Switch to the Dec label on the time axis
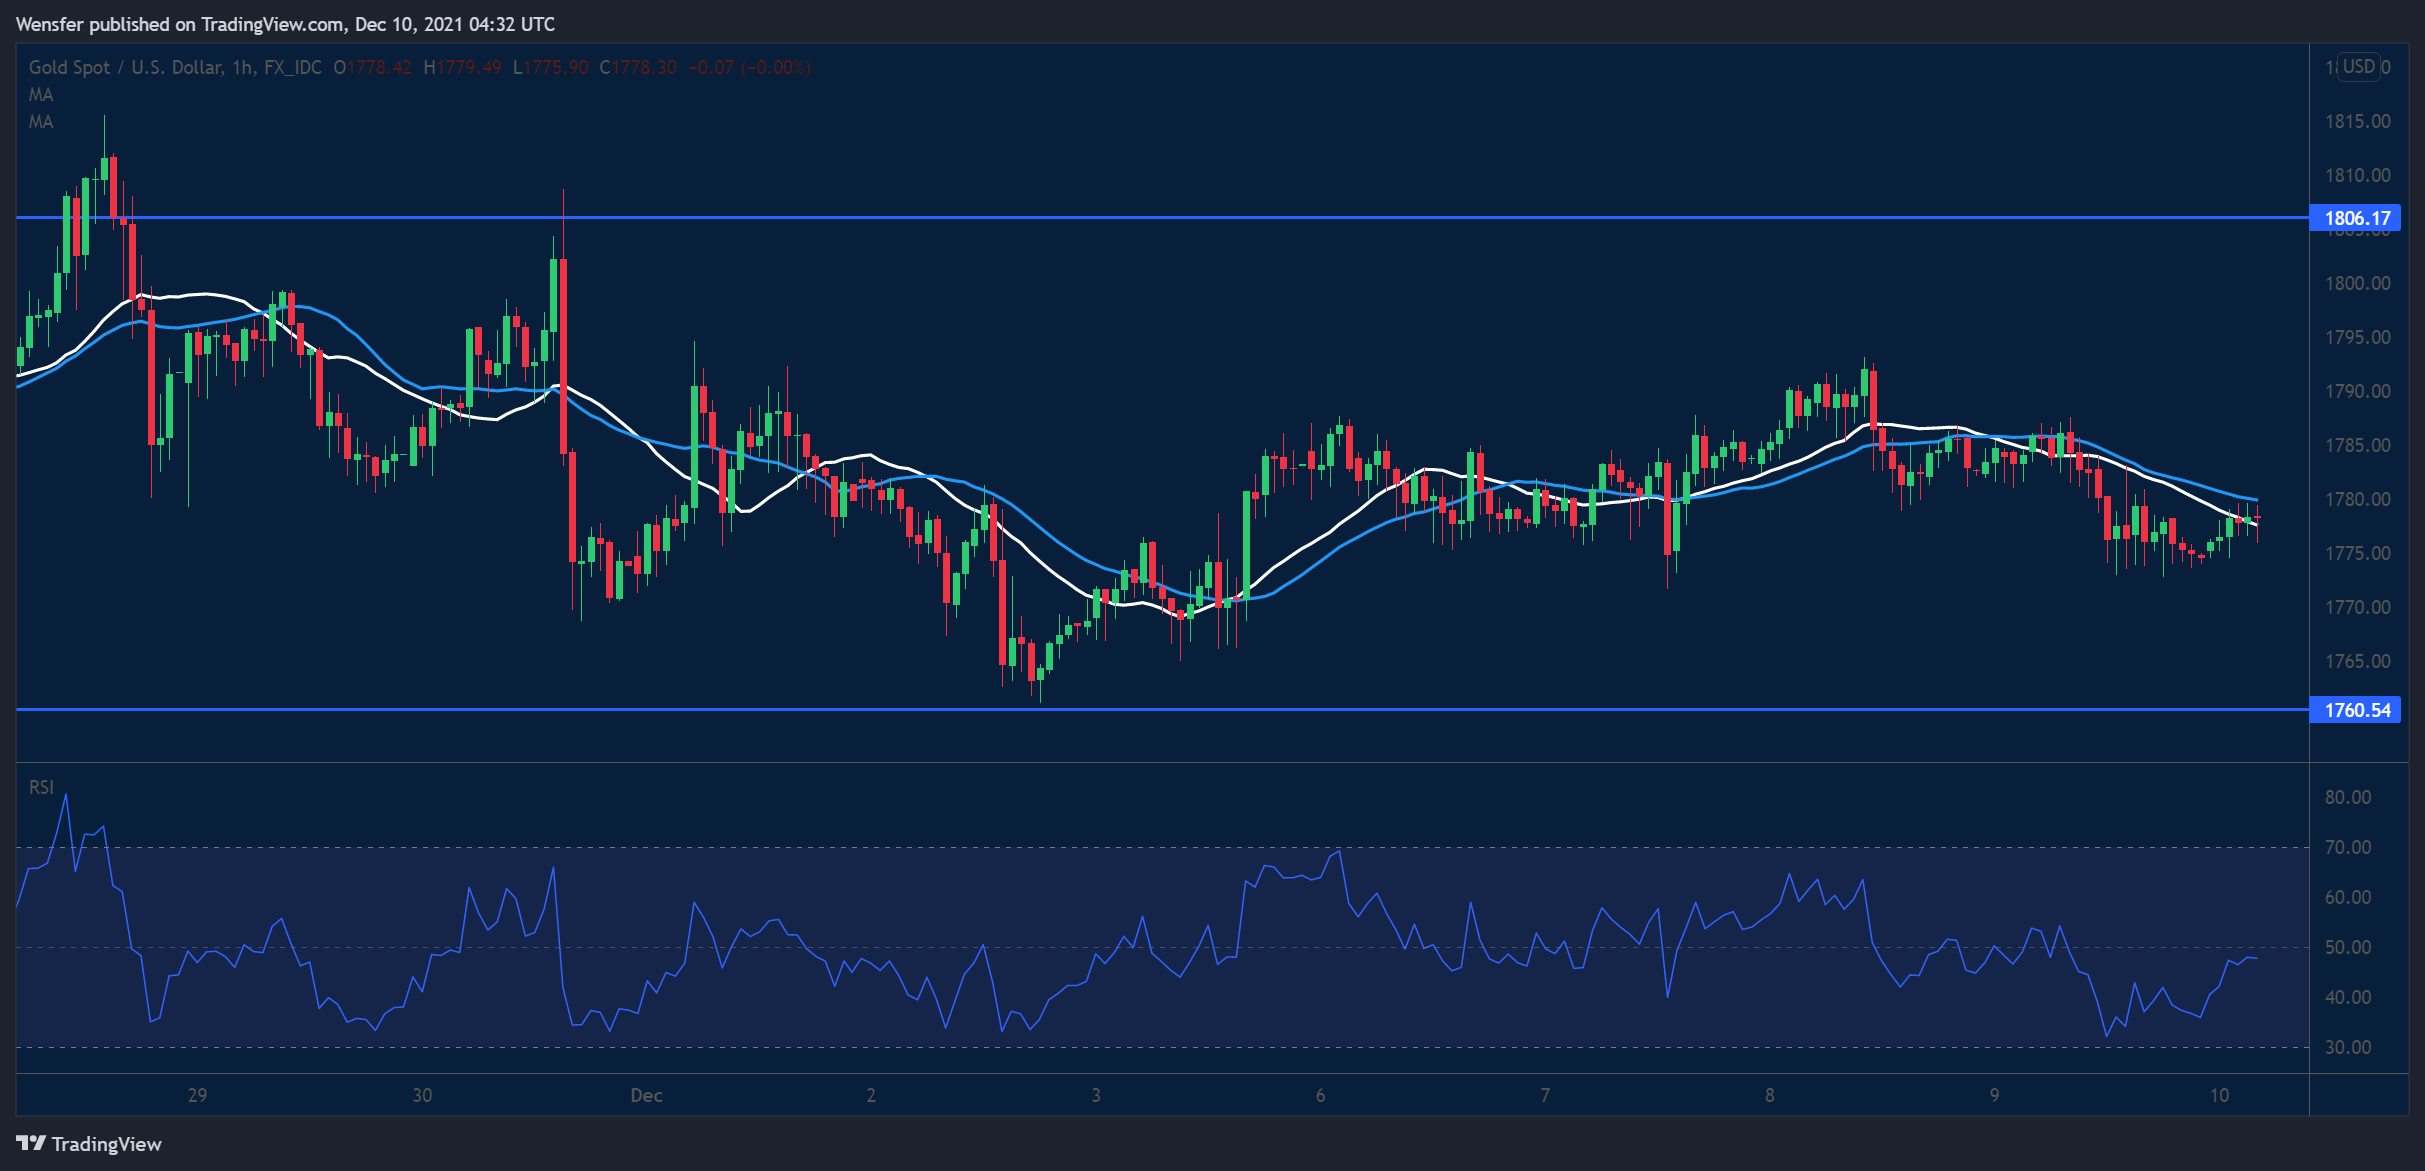Viewport: 2425px width, 1171px height. (x=646, y=1095)
